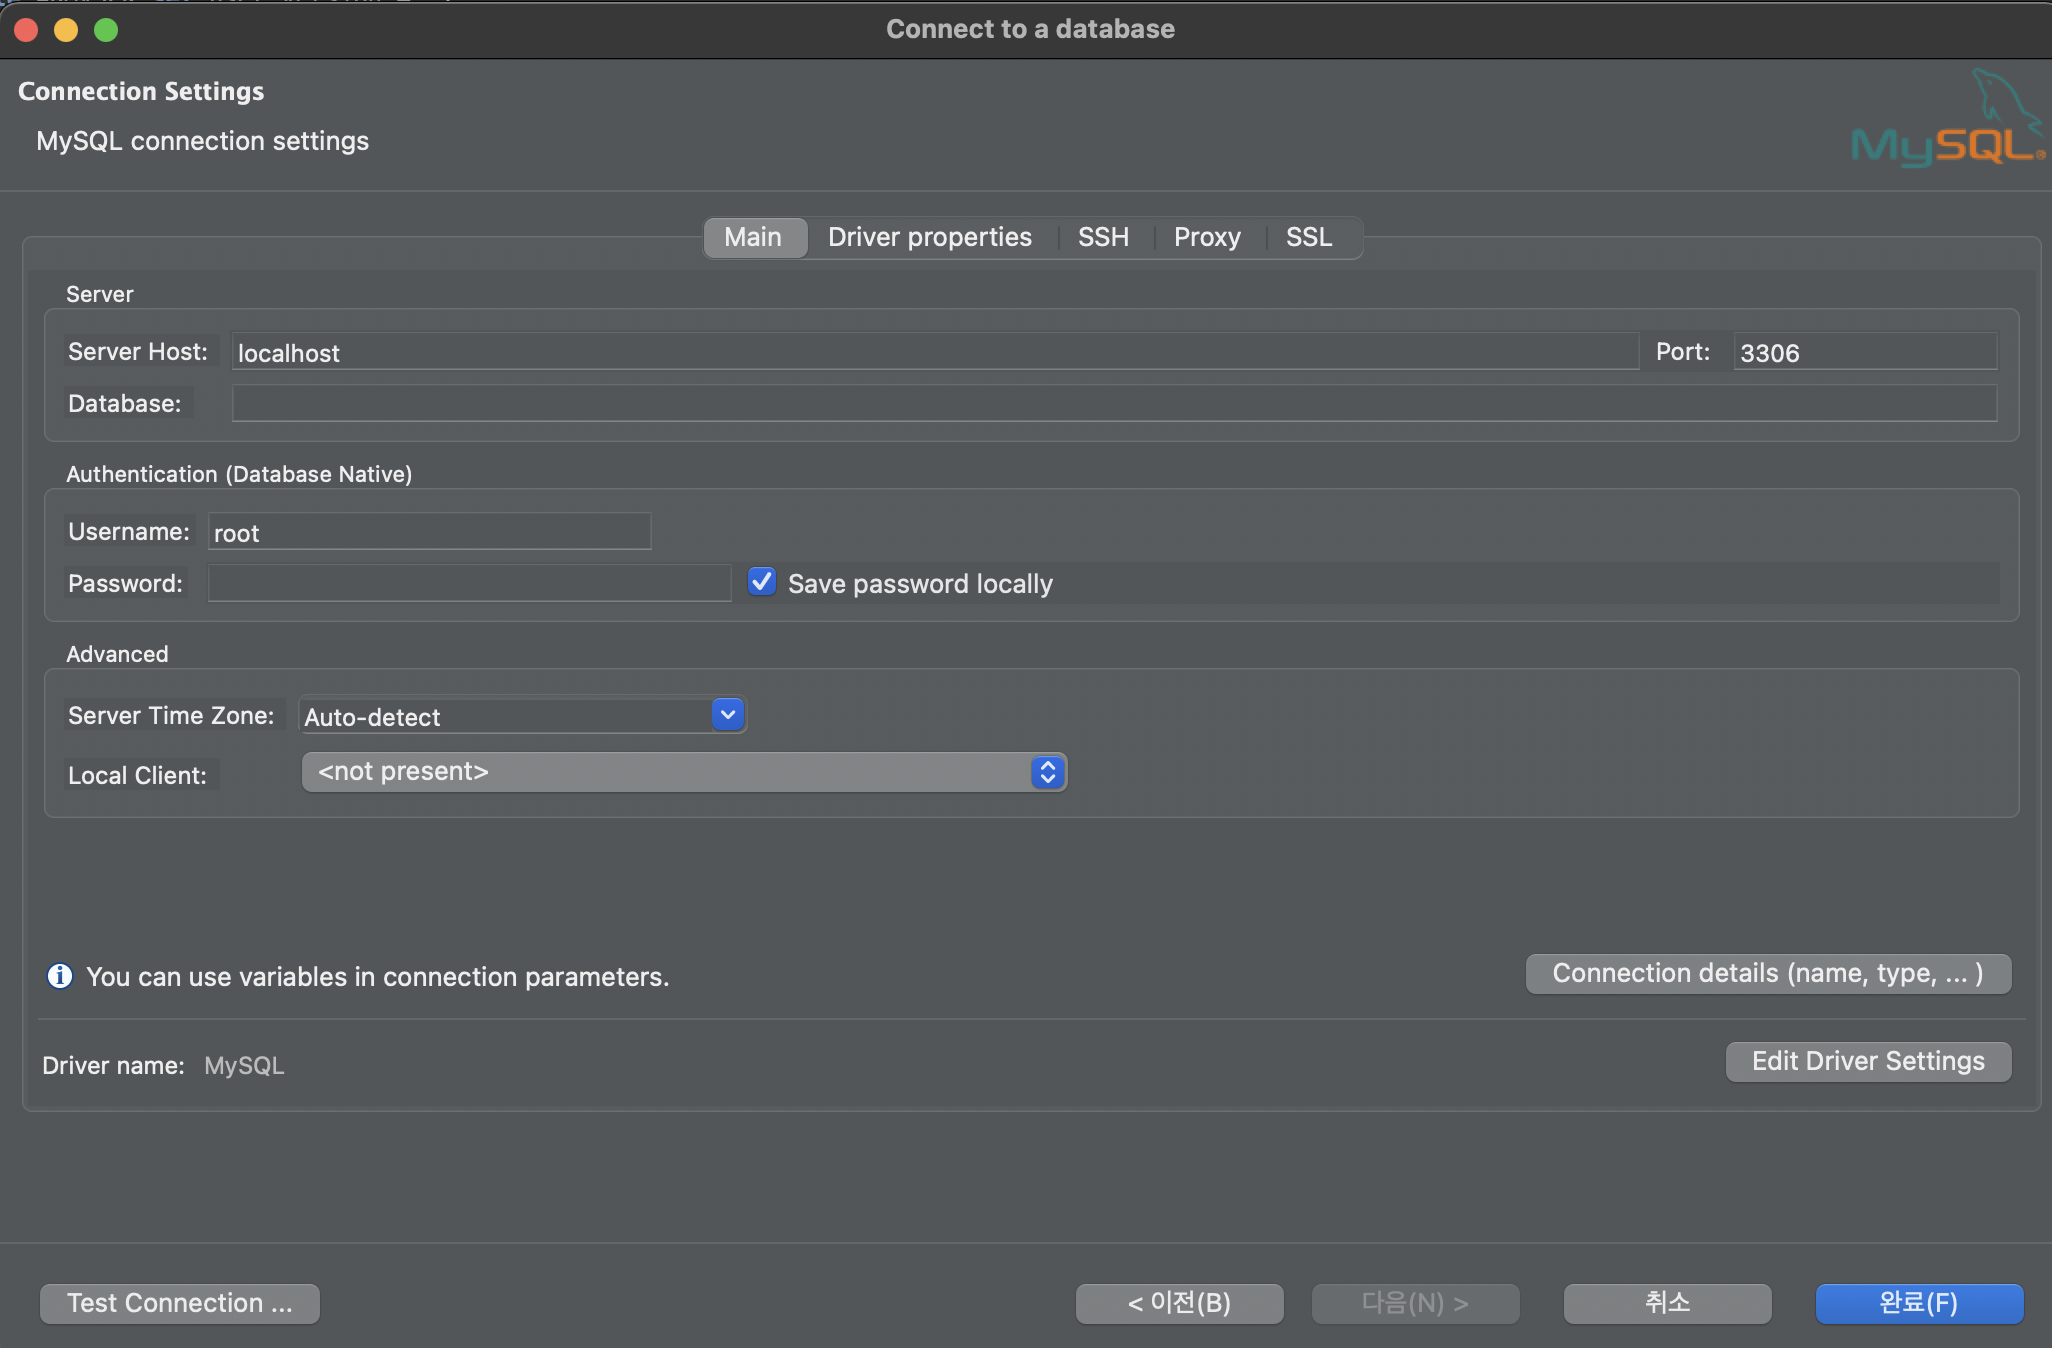Click the Test Connection button
The width and height of the screenshot is (2052, 1348).
tap(180, 1303)
